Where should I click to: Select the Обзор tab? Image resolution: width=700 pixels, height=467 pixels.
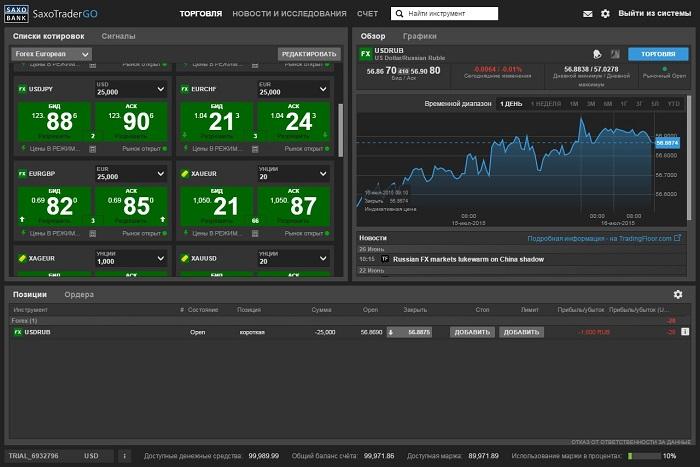[x=373, y=36]
